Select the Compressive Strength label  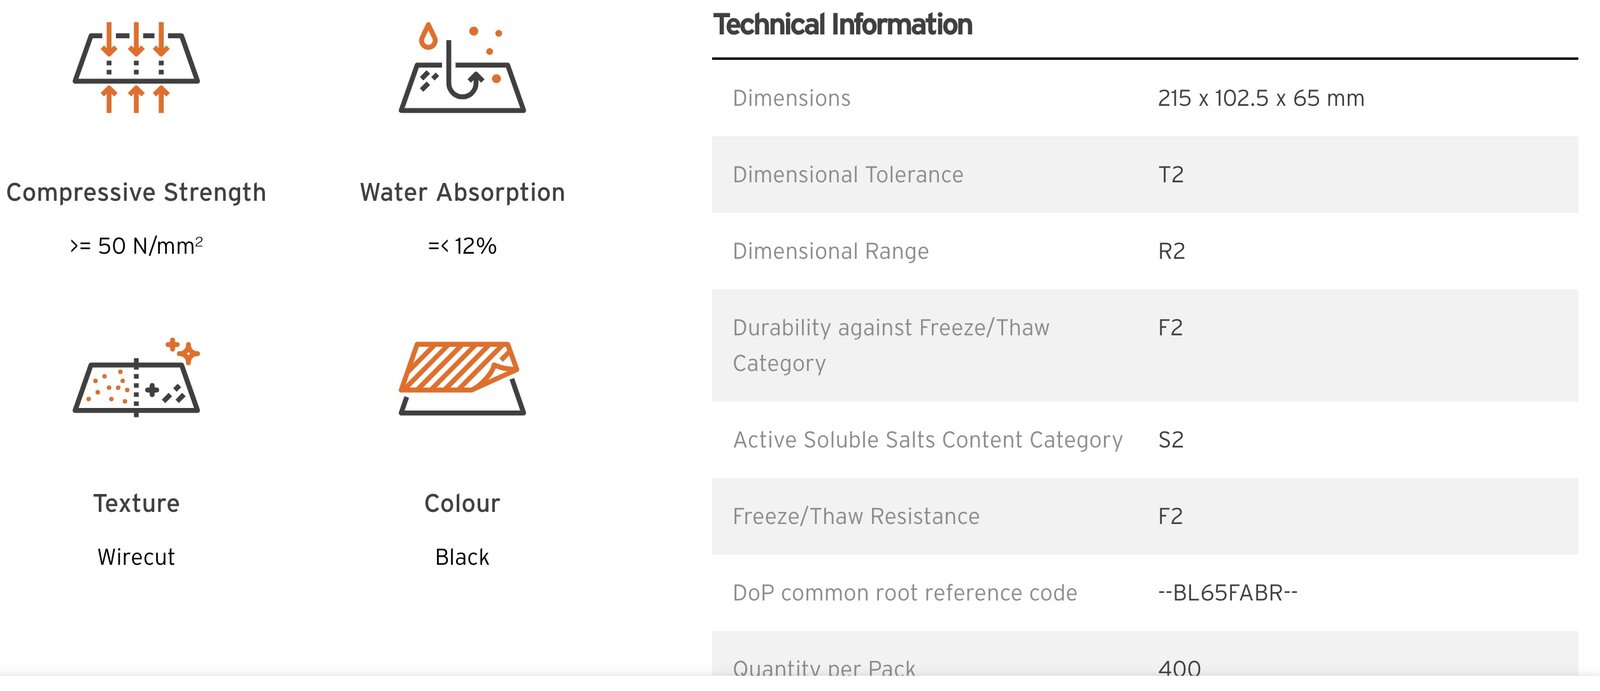pos(136,192)
